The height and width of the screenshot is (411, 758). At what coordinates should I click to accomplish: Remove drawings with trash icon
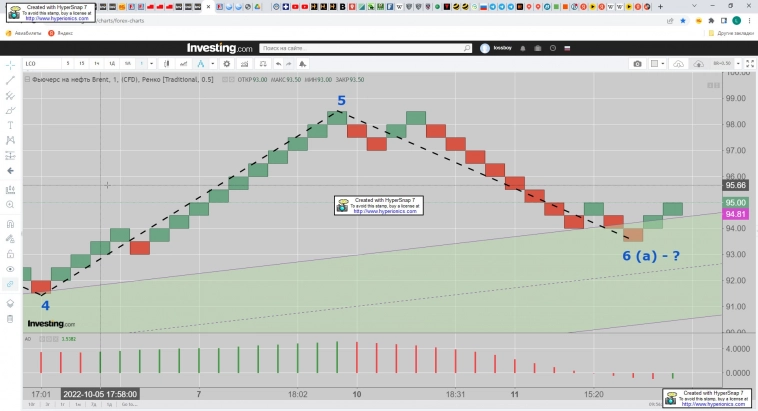pos(10,319)
